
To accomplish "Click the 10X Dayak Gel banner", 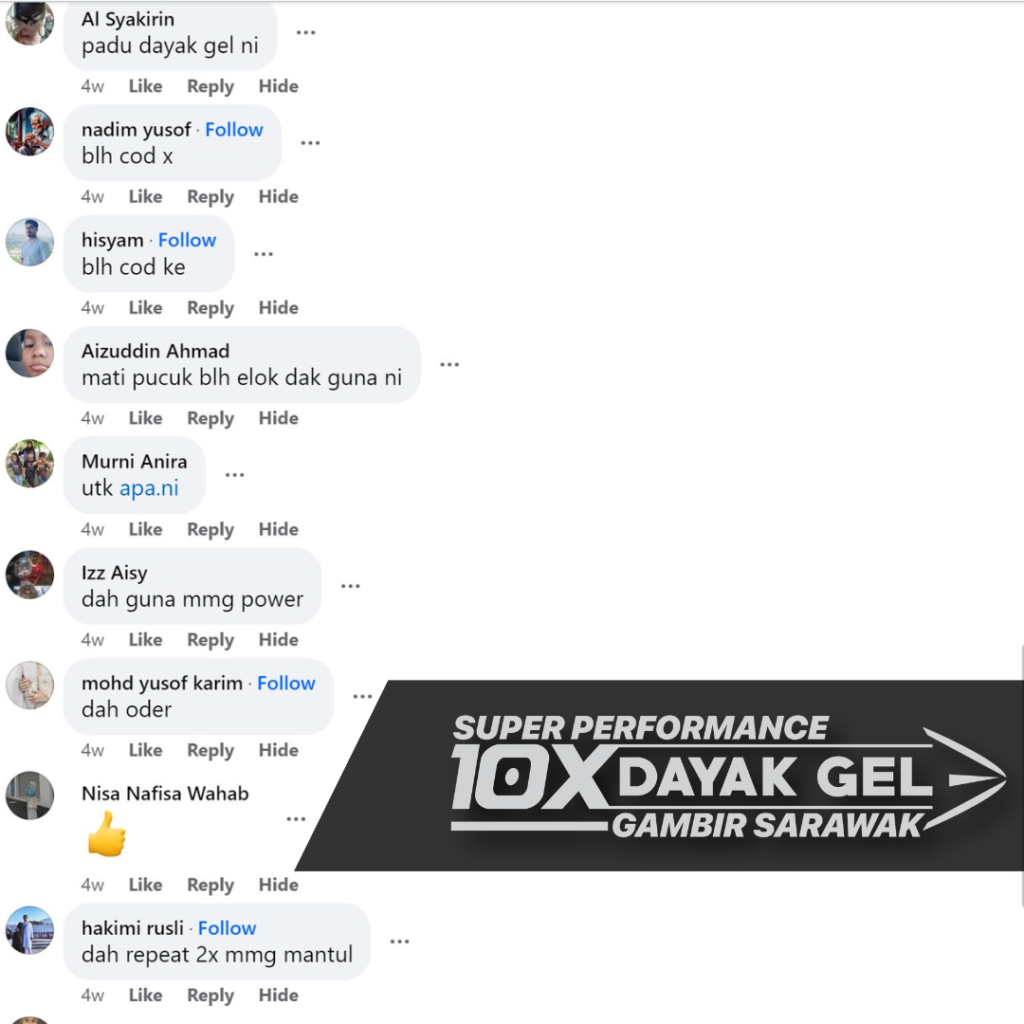I will point(660,775).
